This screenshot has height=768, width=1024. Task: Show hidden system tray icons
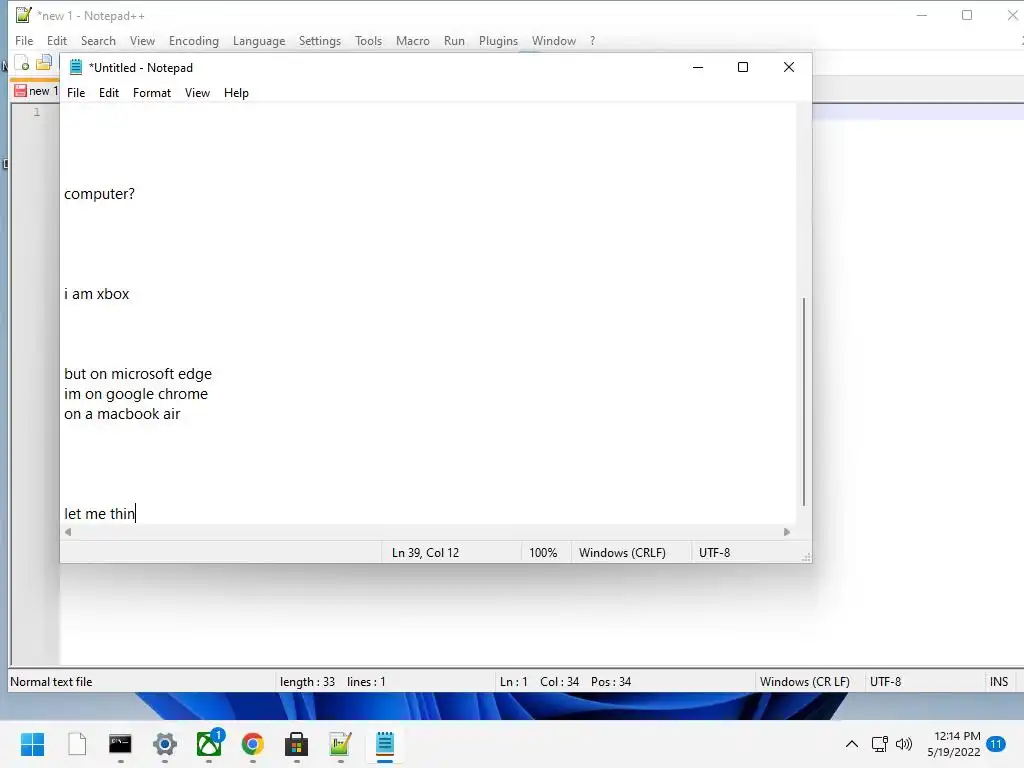click(x=852, y=744)
